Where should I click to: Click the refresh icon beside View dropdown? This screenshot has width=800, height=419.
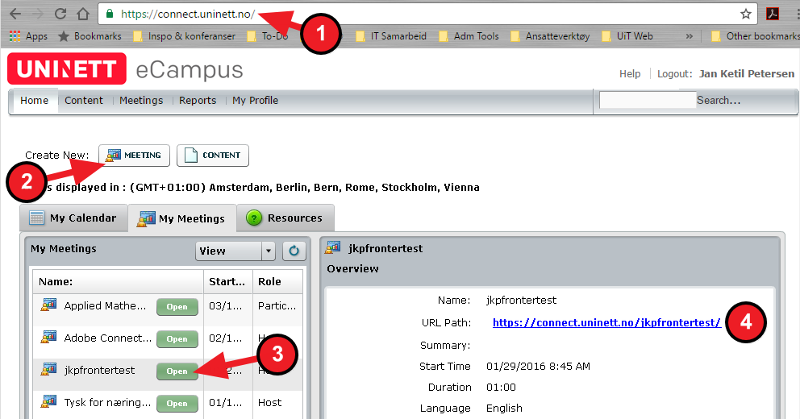[x=294, y=251]
